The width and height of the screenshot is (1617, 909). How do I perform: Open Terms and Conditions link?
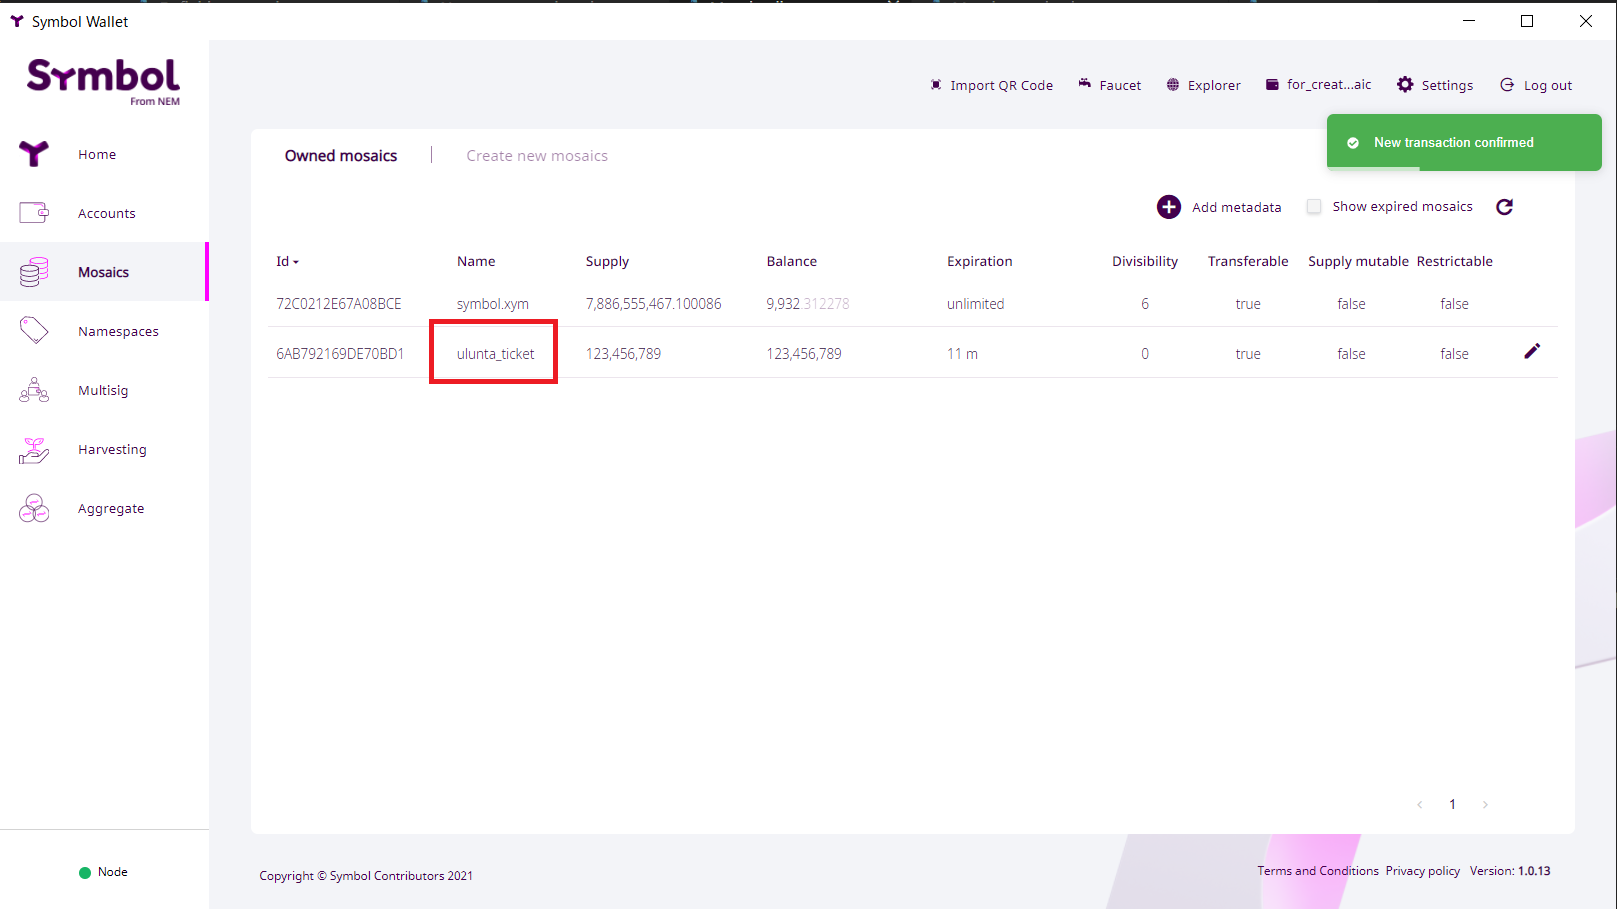coord(1318,871)
